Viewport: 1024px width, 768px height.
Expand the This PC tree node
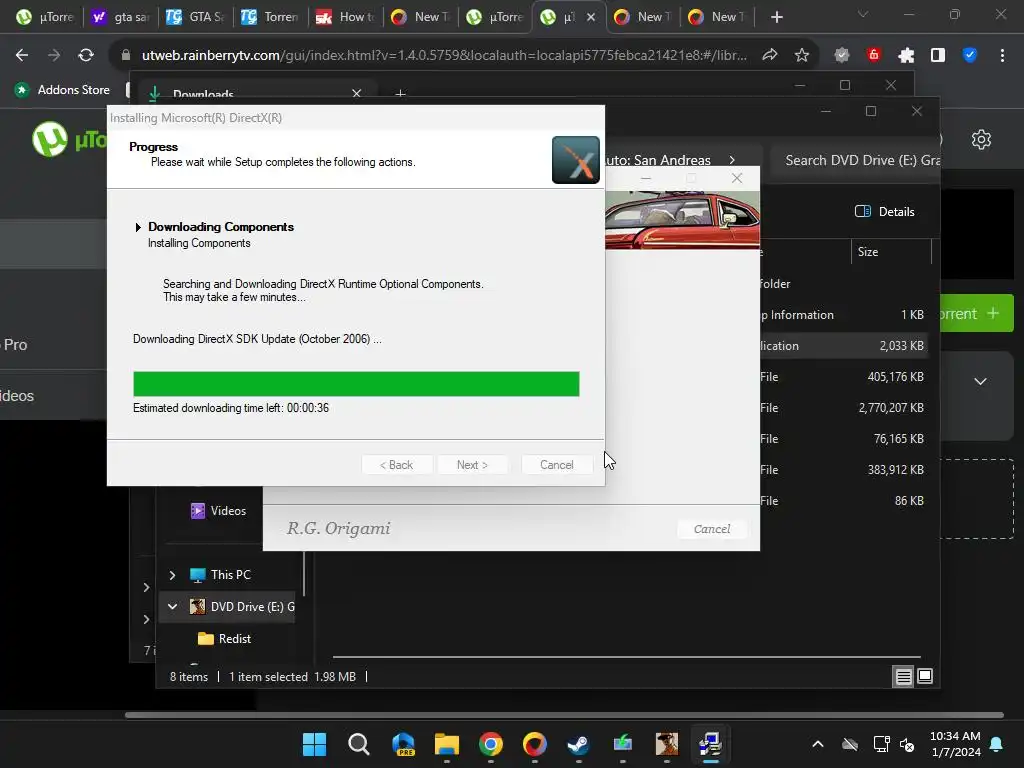[172, 575]
